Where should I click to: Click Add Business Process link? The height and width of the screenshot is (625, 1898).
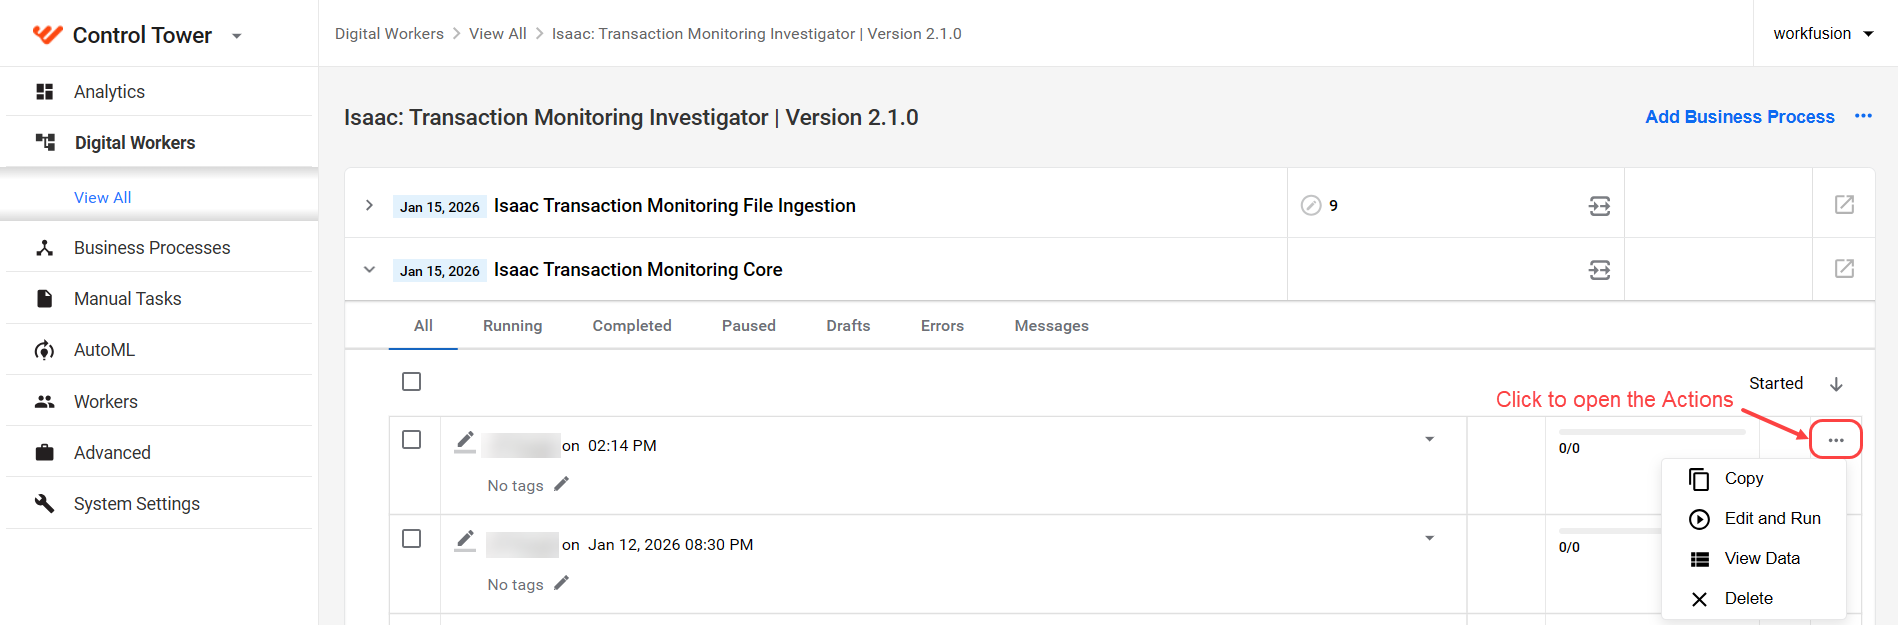(x=1740, y=117)
